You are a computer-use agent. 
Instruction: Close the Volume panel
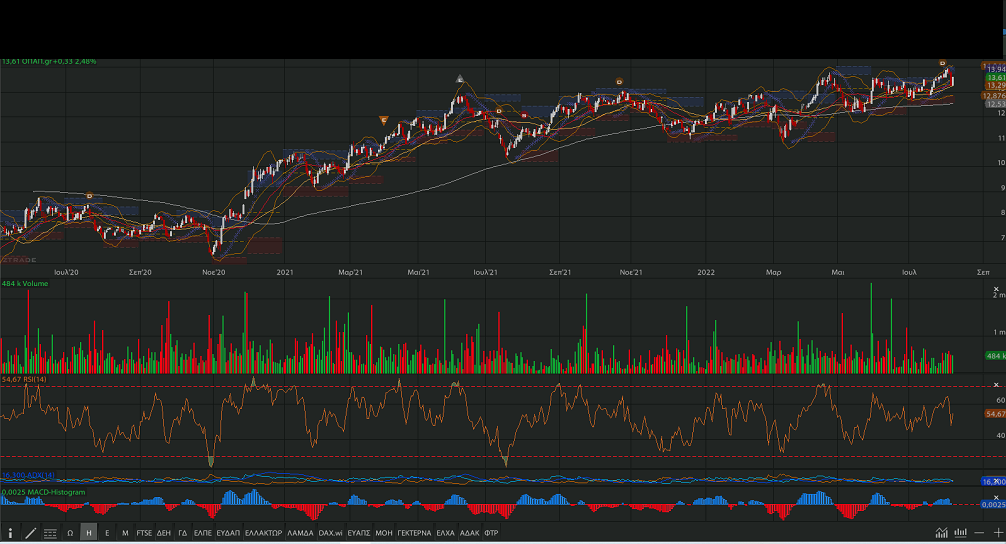[x=996, y=289]
